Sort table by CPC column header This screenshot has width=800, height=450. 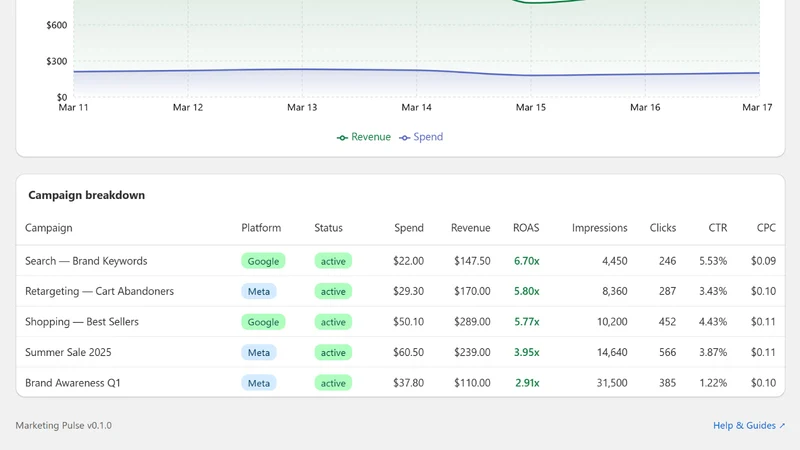[766, 228]
